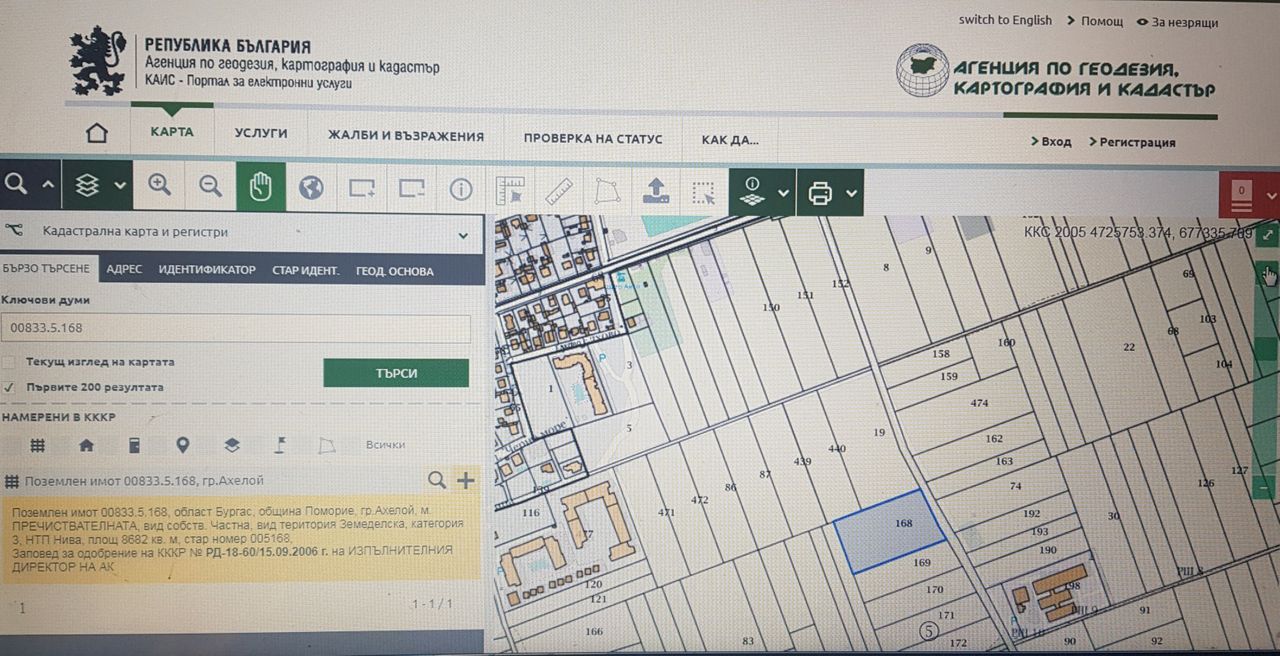Viewport: 1280px width, 656px height.
Task: Click the globe full extent icon
Action: click(x=311, y=187)
